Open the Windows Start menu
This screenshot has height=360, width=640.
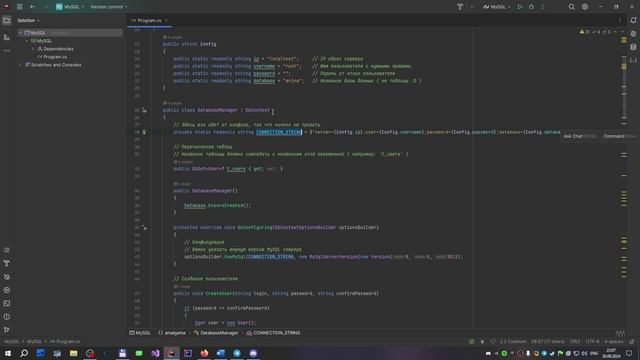point(8,353)
